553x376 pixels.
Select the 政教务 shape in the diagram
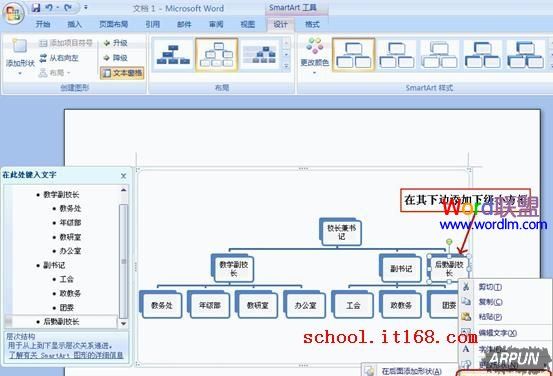pos(401,305)
